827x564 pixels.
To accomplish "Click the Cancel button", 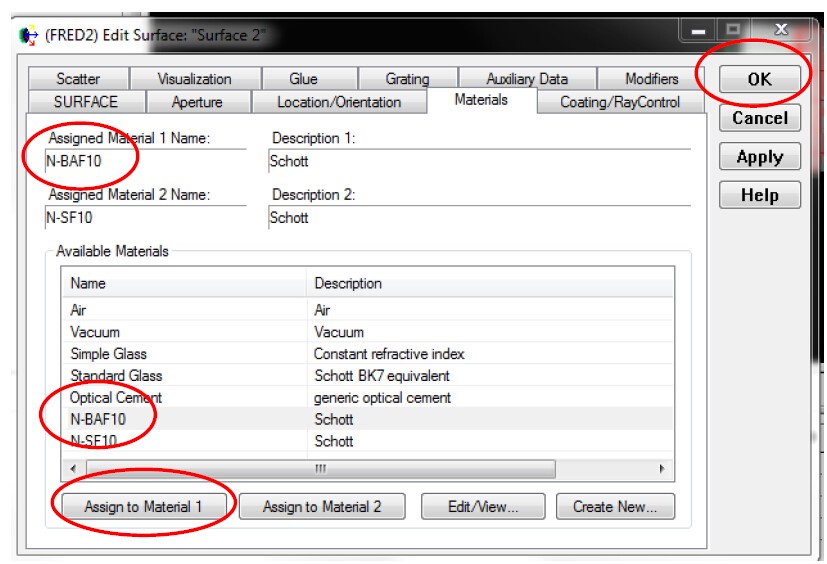I will click(759, 118).
